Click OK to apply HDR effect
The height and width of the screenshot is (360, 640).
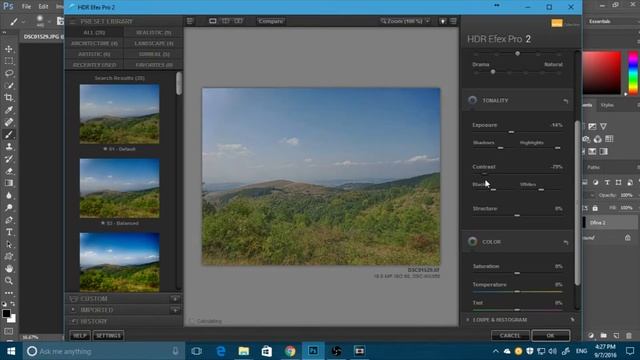tap(551, 336)
